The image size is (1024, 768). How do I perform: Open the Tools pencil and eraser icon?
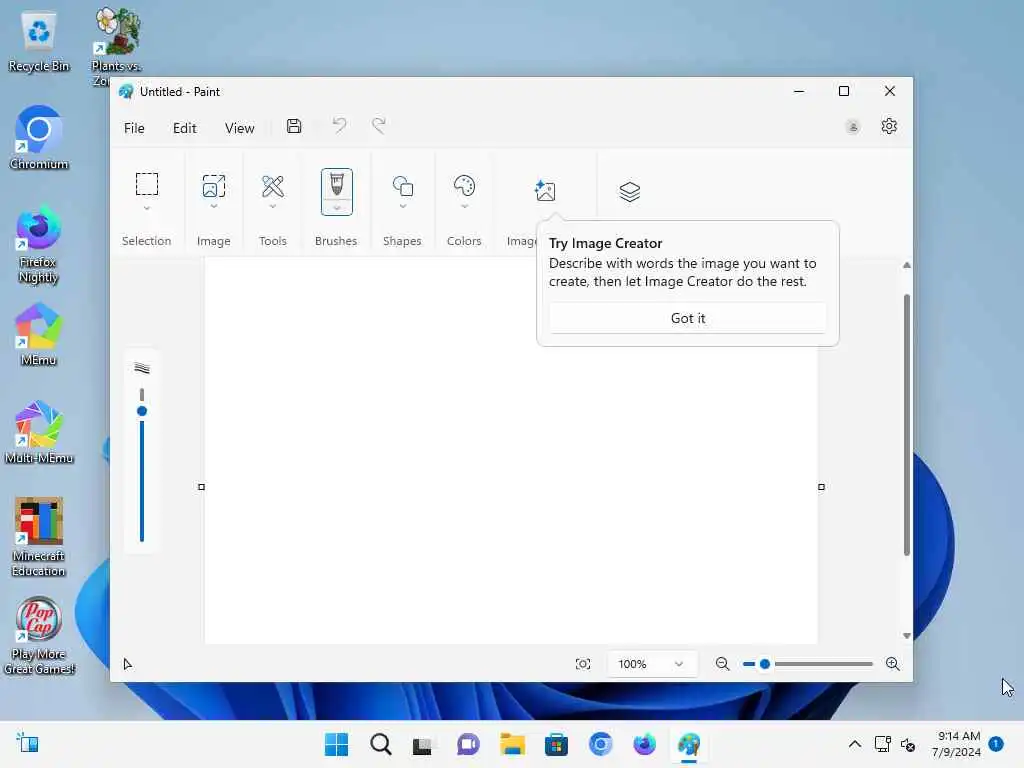pyautogui.click(x=273, y=186)
